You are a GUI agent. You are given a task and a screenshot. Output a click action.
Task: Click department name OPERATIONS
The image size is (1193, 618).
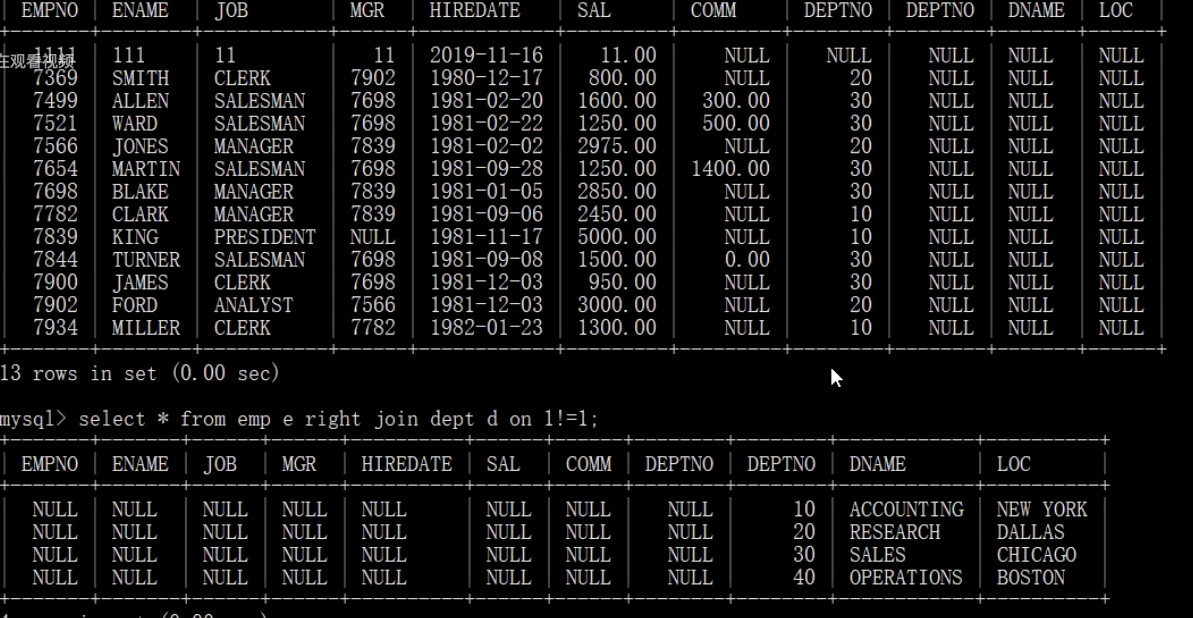coord(906,578)
